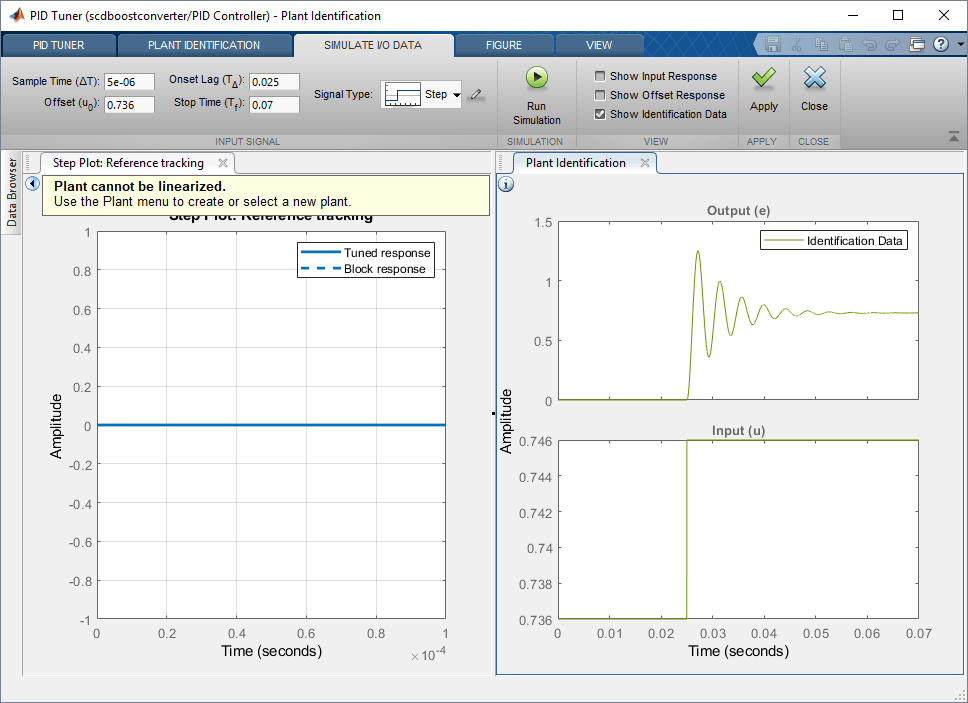Close the Step Plot: Reference tracking tab
Viewport: 968px width, 703px height.
tap(223, 163)
